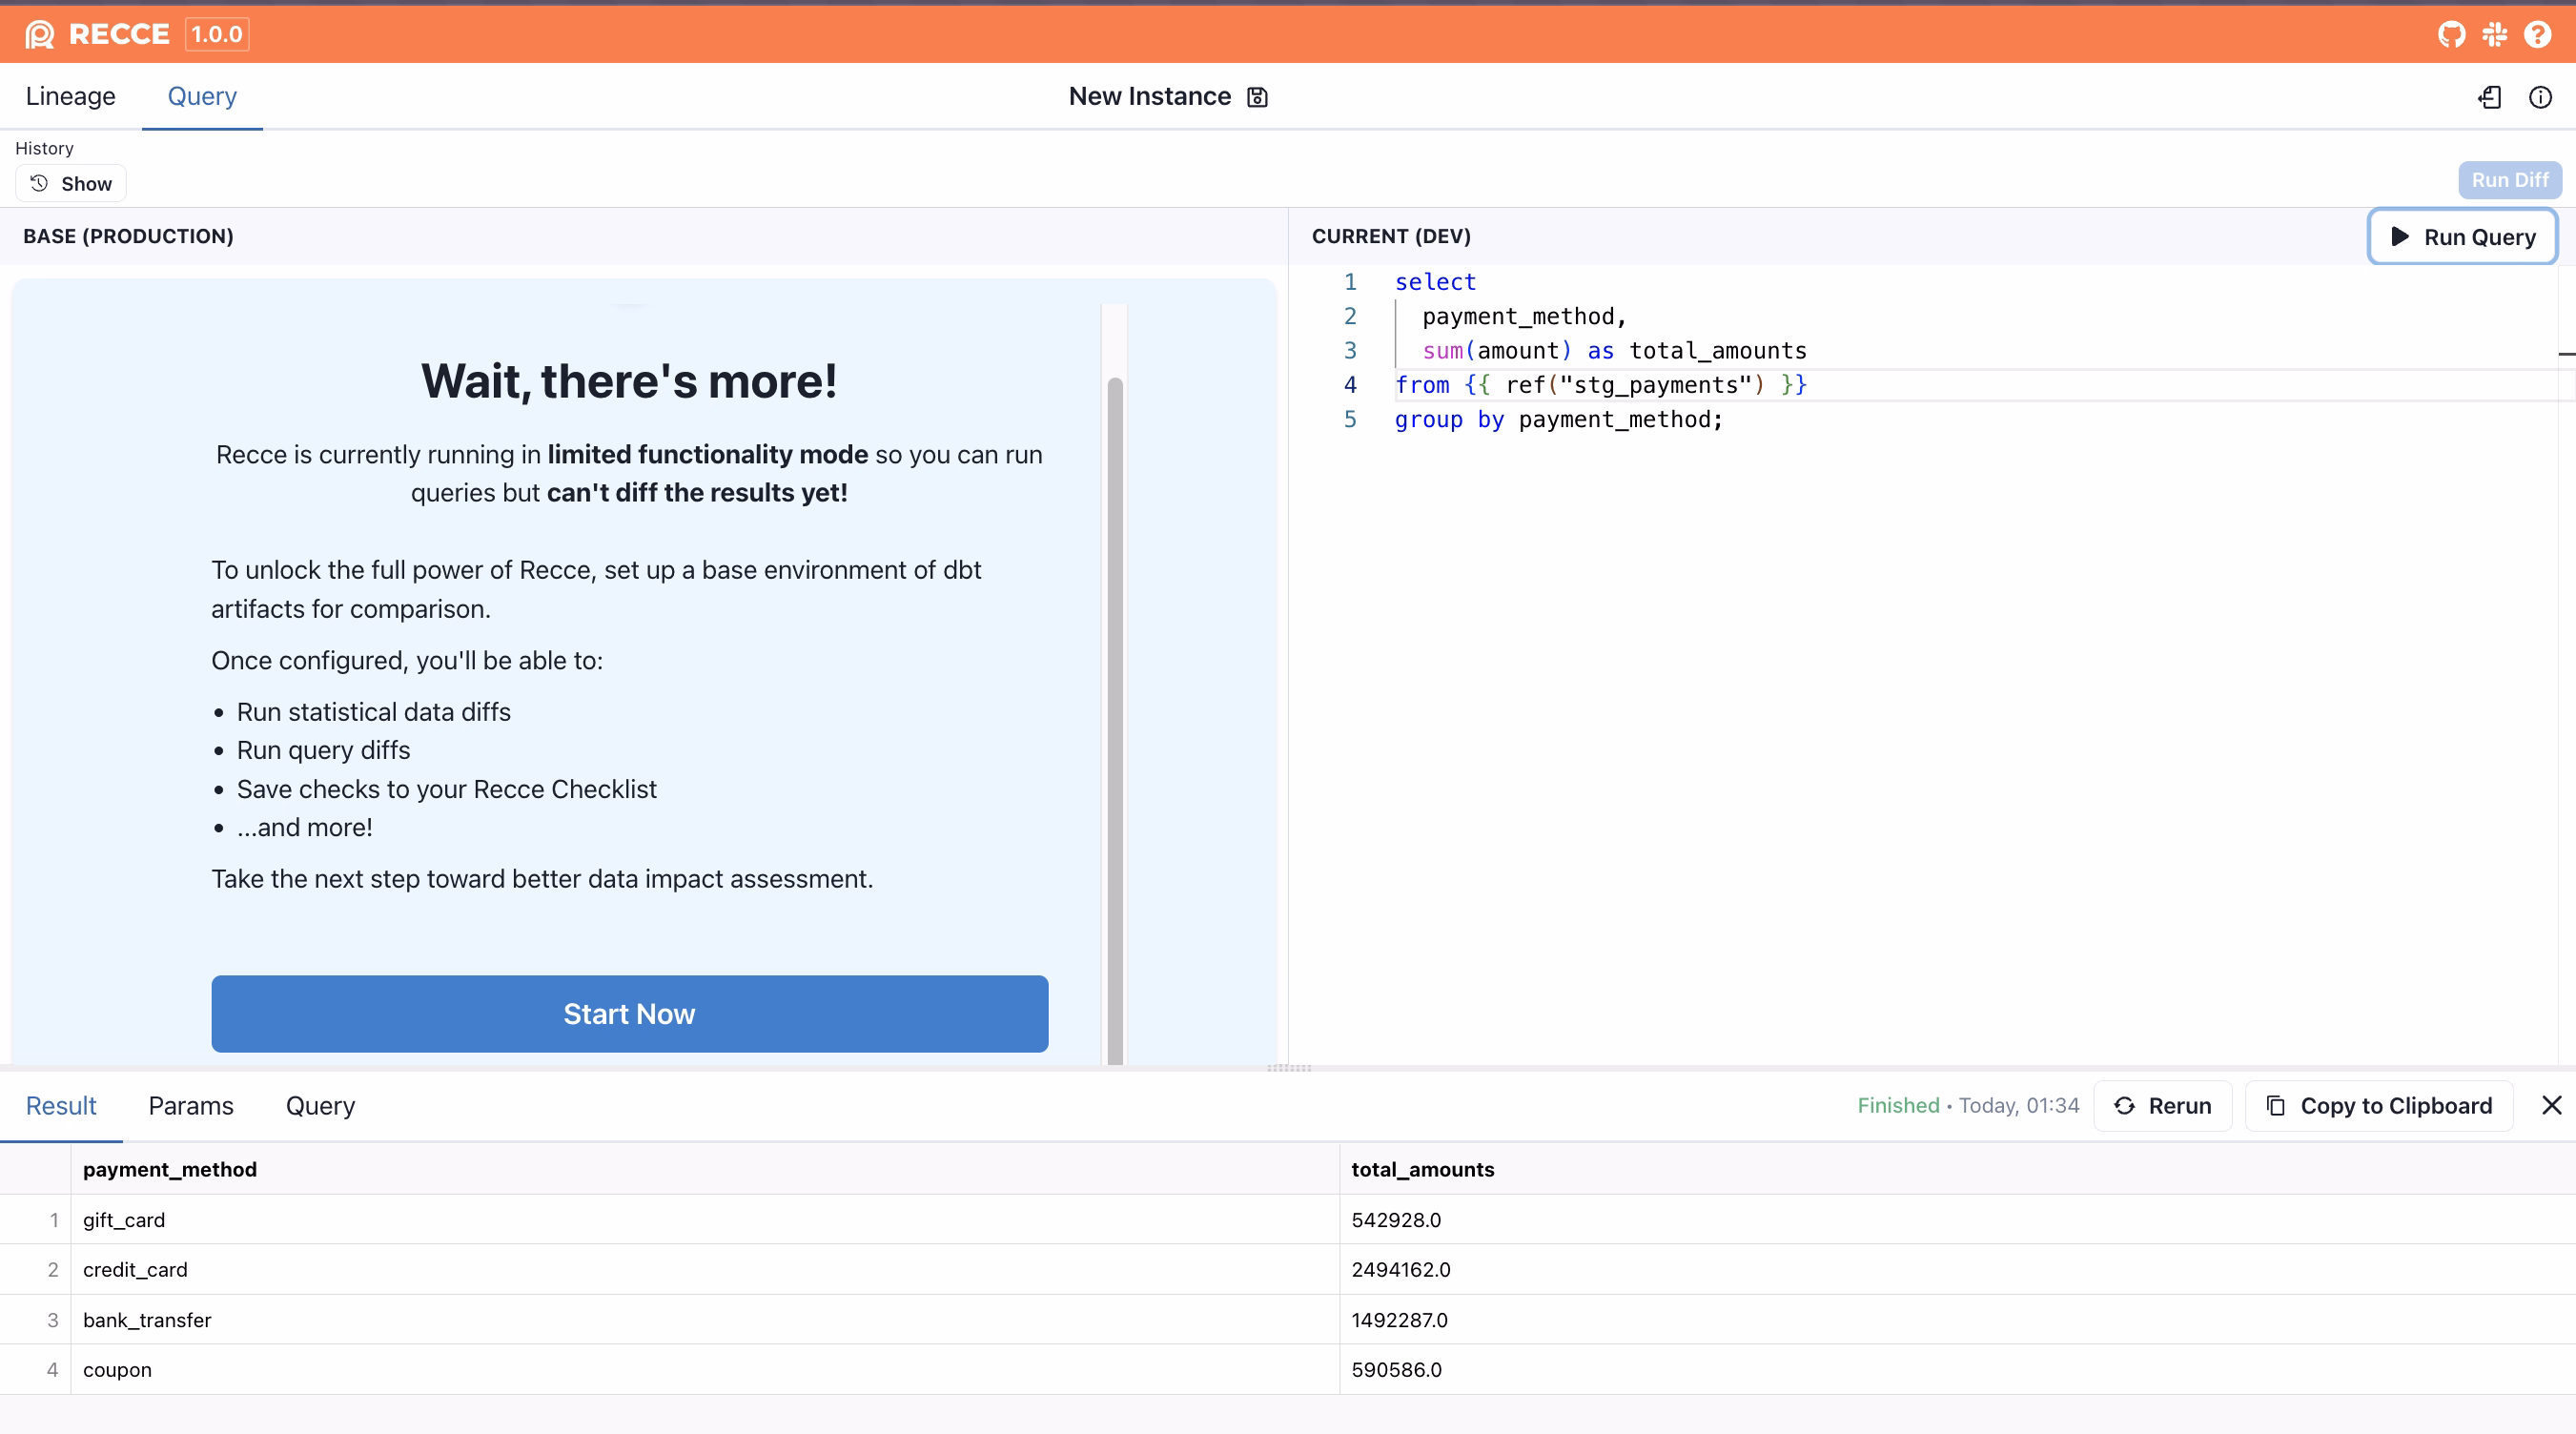Open the Query tab in results panel

pyautogui.click(x=320, y=1105)
